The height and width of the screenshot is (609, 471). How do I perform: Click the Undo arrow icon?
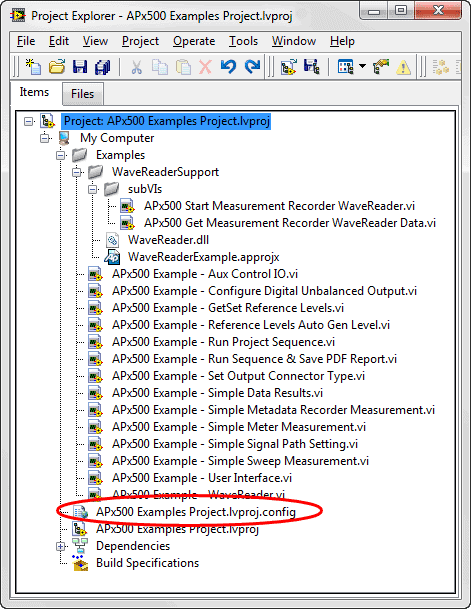(228, 67)
